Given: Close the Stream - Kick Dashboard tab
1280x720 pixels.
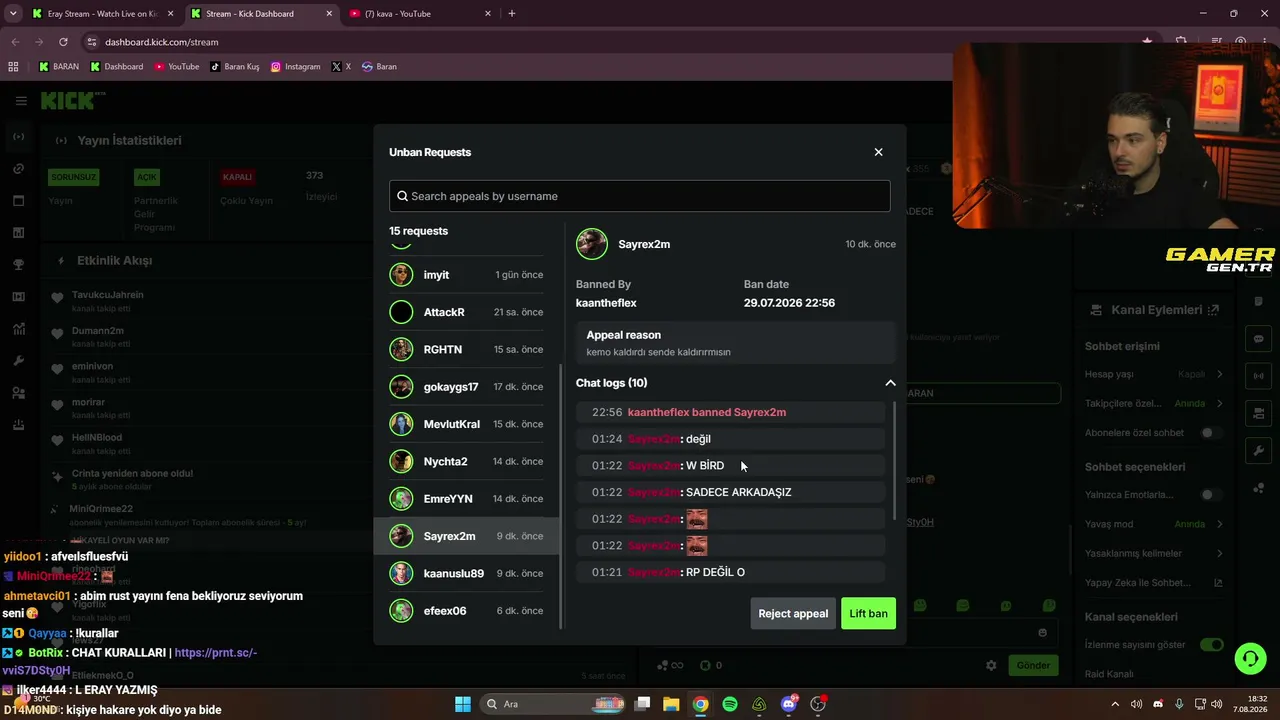Looking at the screenshot, I should (x=329, y=14).
